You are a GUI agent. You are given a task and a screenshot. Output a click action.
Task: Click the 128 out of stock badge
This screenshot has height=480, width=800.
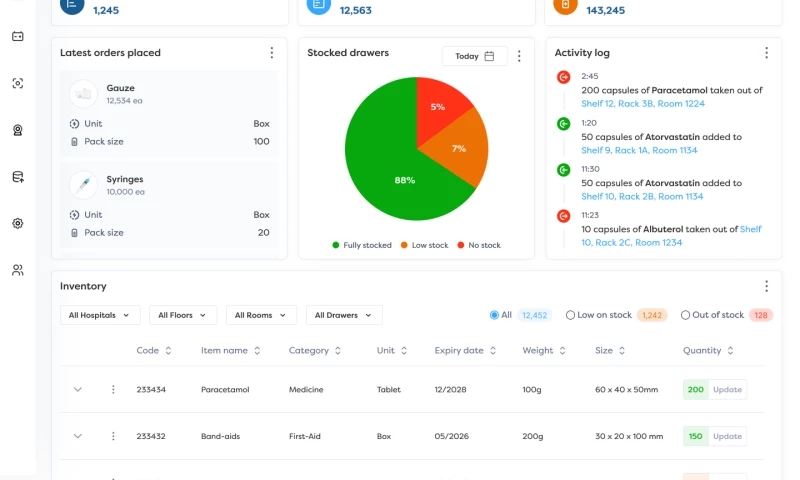761,315
